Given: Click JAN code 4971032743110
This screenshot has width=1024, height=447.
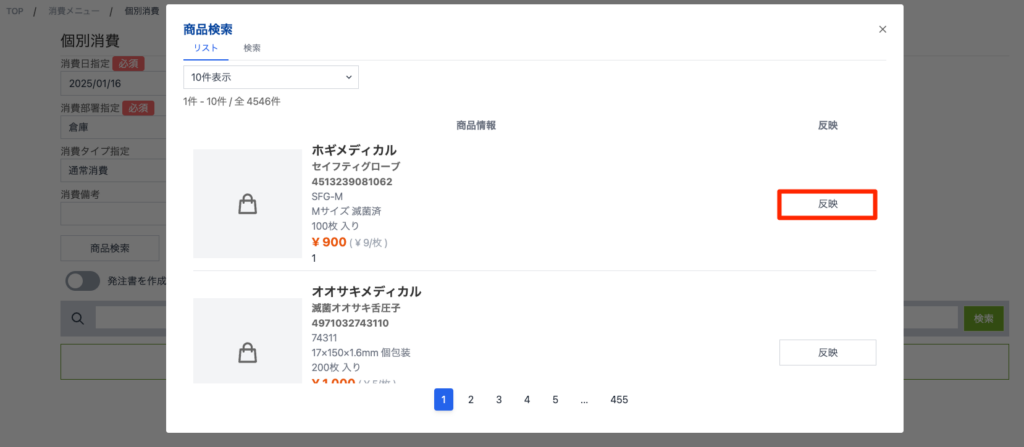Looking at the screenshot, I should click(352, 323).
